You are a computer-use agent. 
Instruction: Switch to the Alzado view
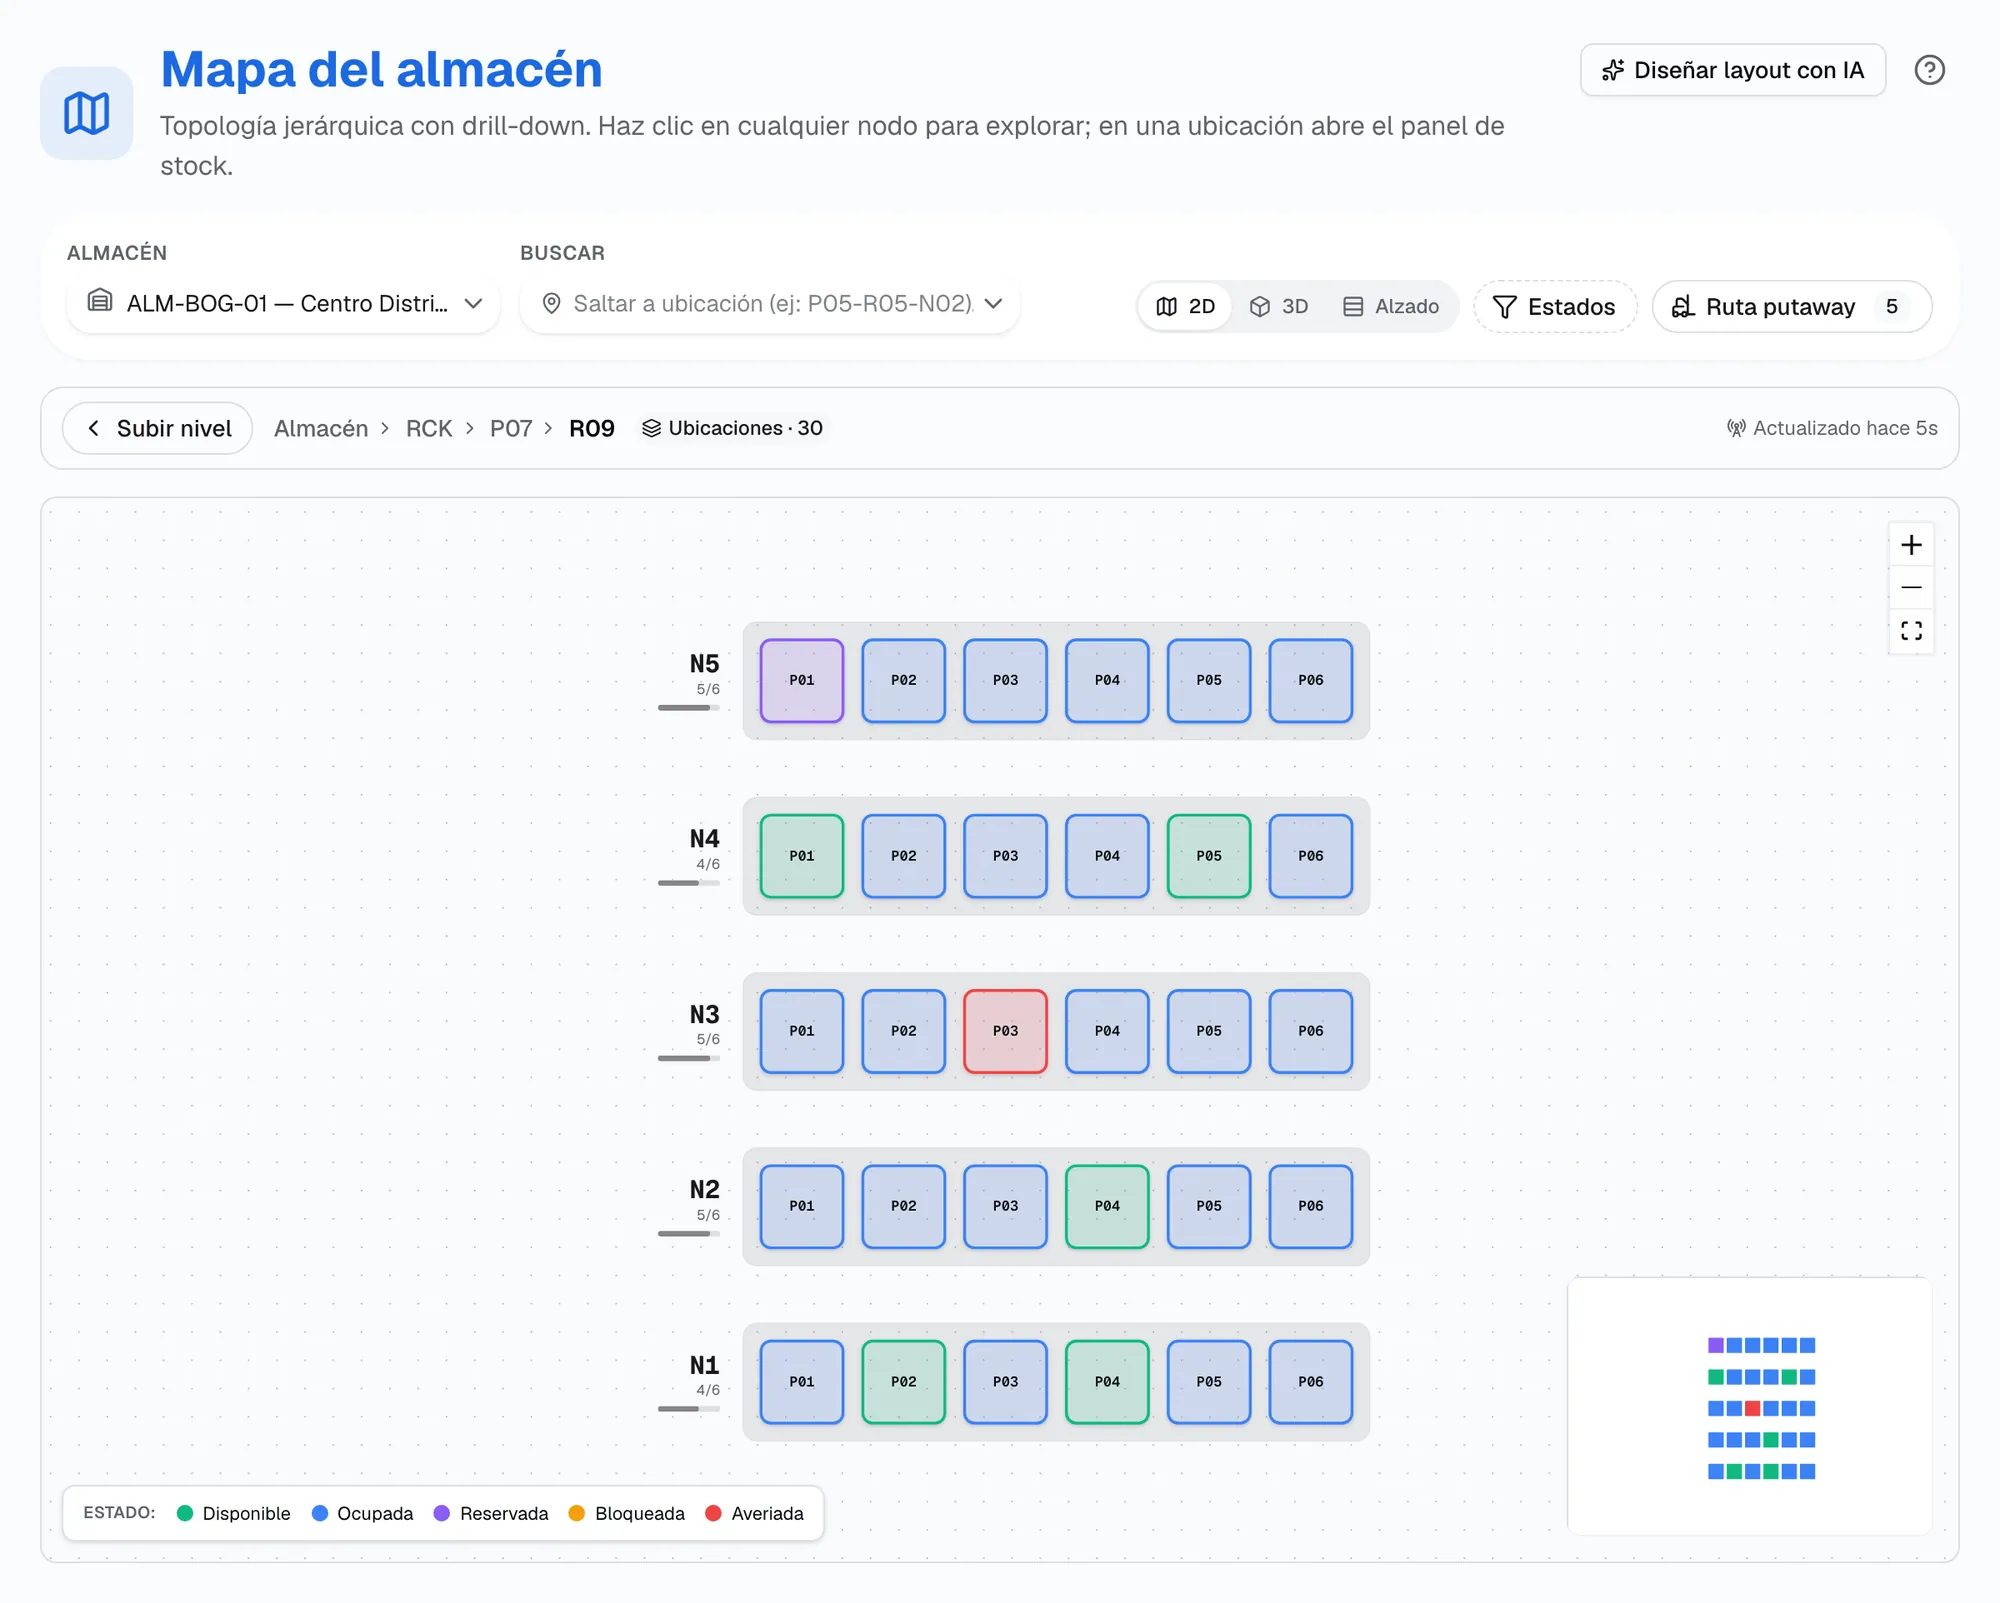coord(1391,307)
